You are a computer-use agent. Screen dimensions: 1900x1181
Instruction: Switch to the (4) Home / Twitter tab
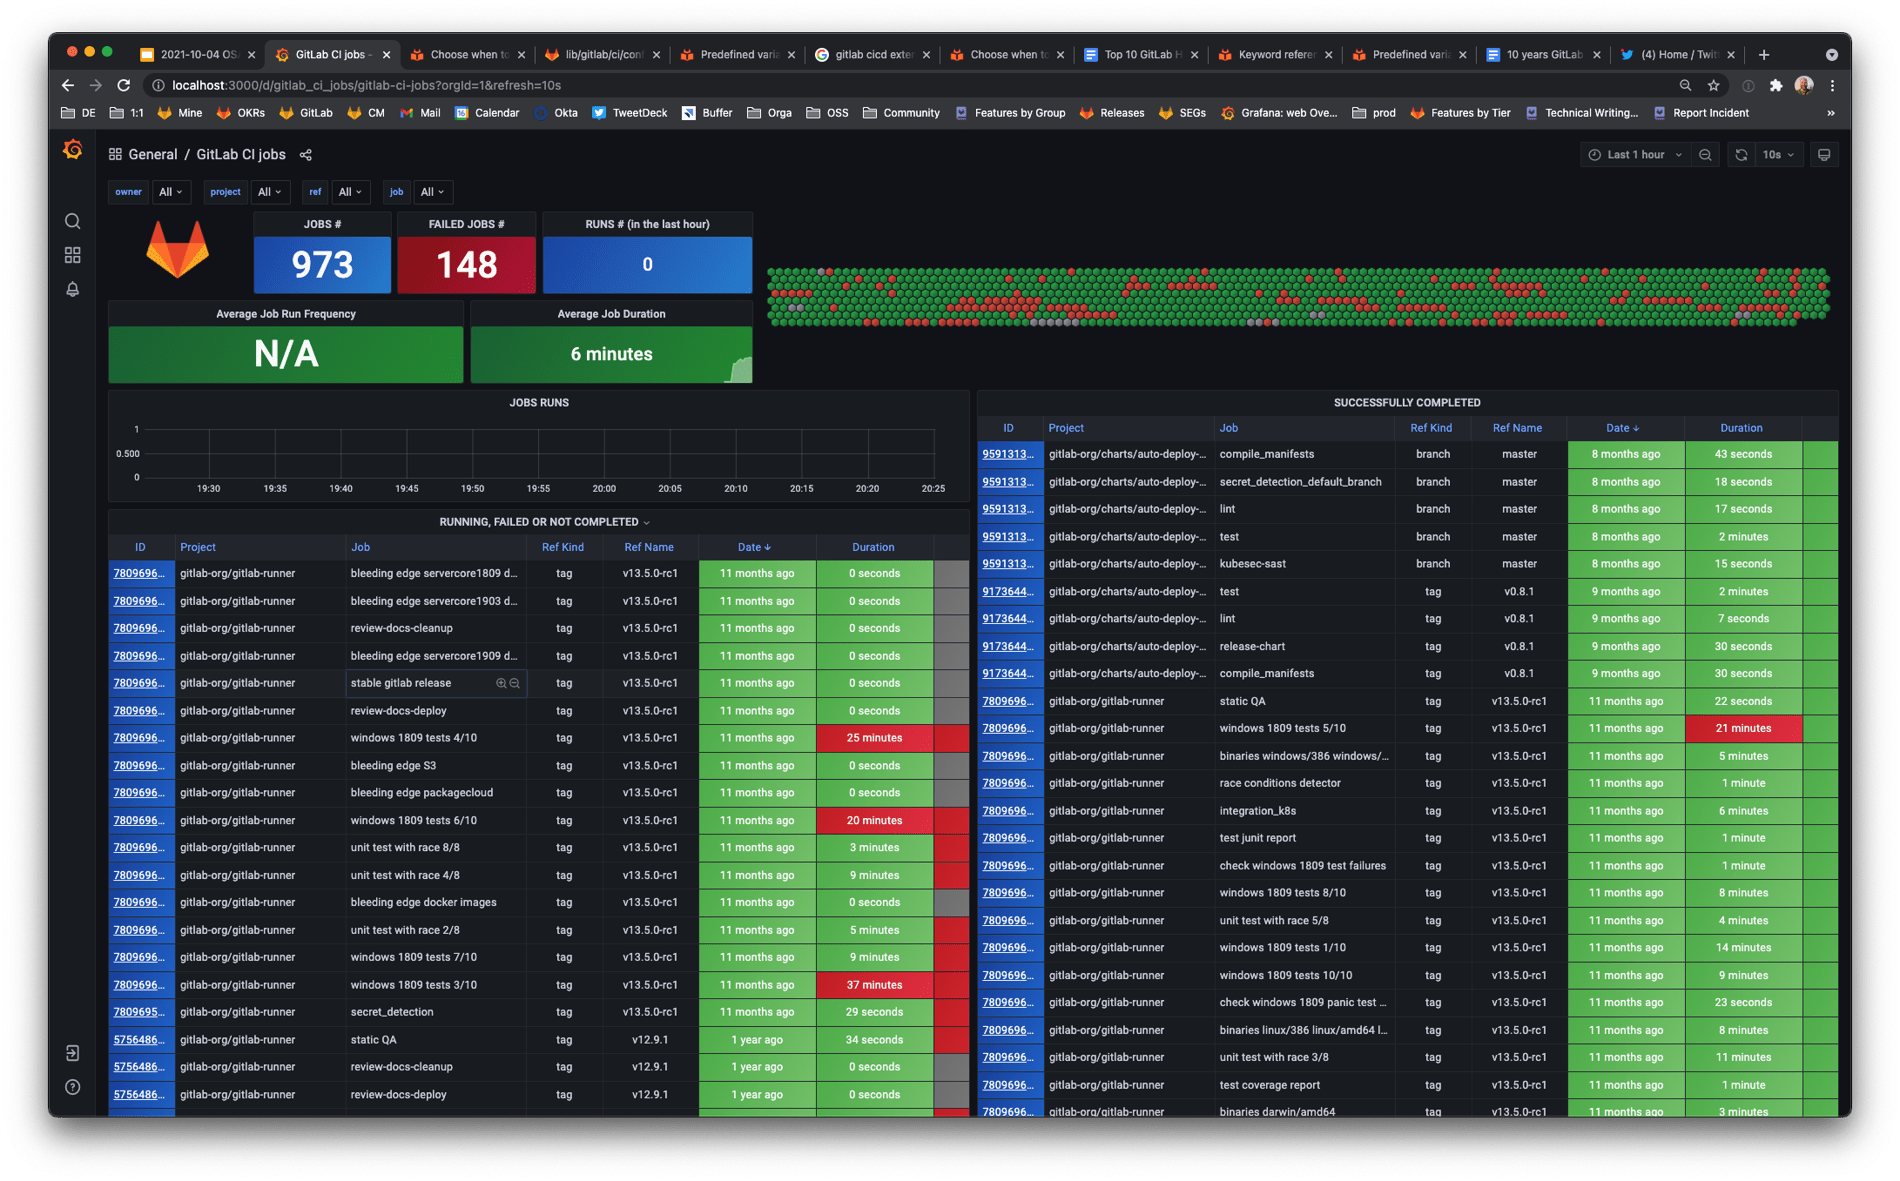pyautogui.click(x=1678, y=55)
